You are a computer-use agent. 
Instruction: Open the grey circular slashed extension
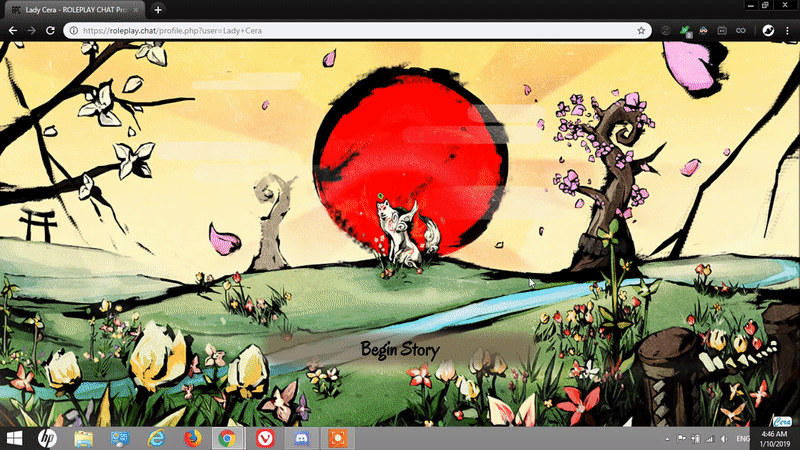tap(666, 31)
